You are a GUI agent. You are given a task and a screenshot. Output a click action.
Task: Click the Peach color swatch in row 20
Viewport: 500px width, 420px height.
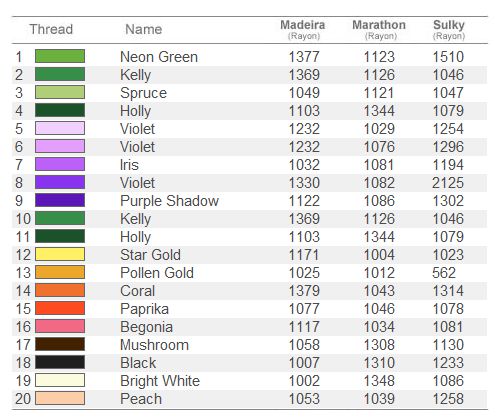(60, 398)
